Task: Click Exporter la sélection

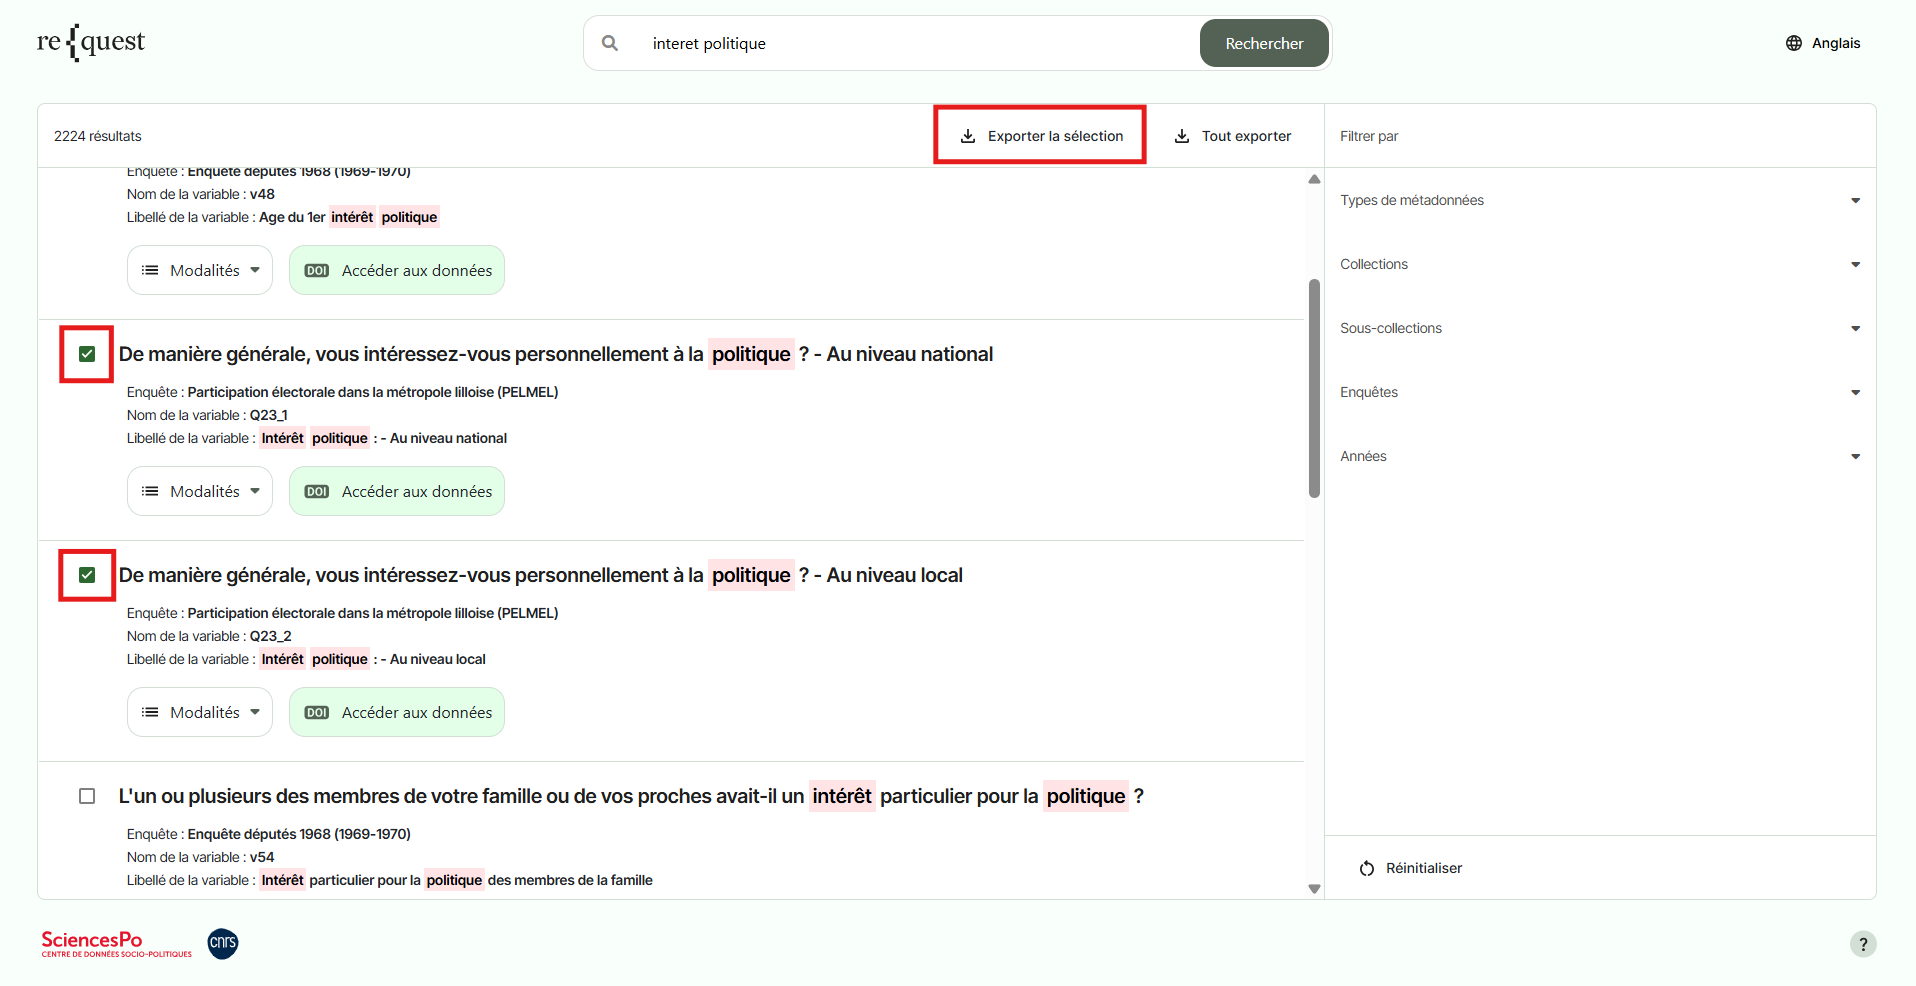Action: click(x=1041, y=136)
